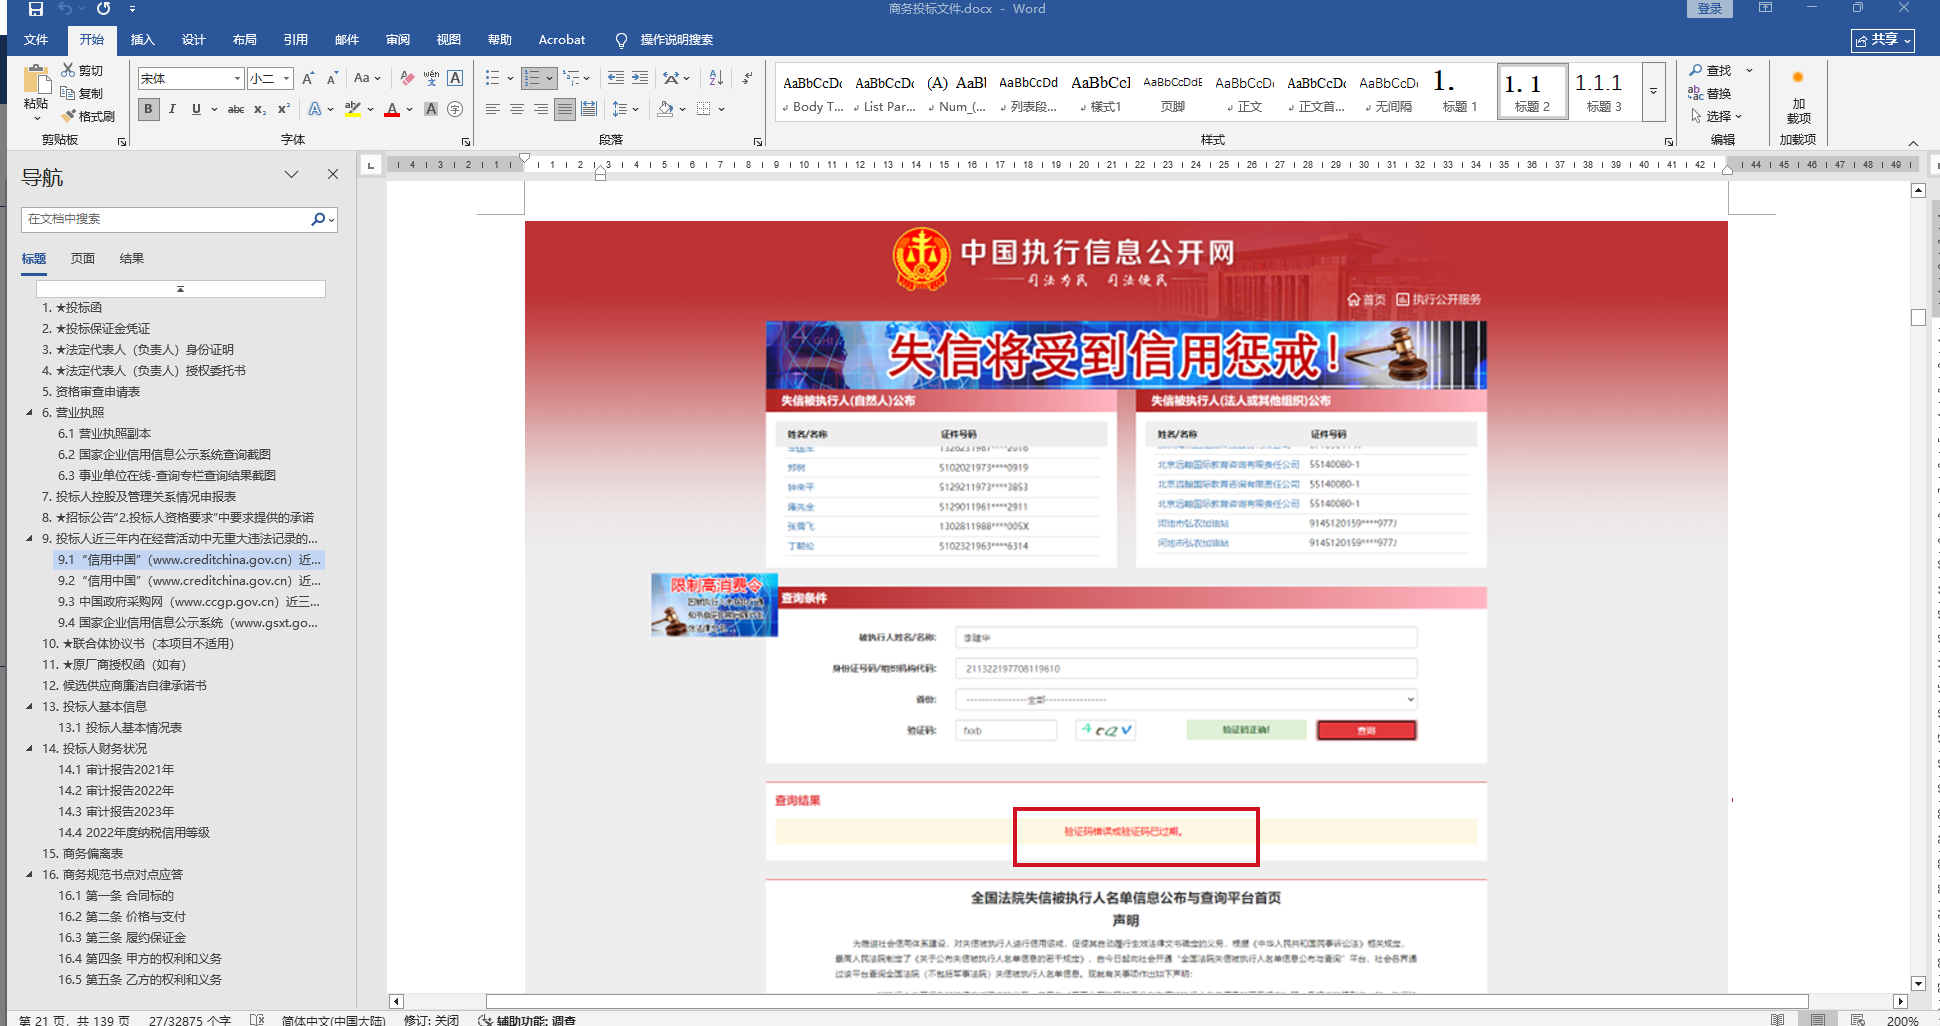Switch to the 审阅 (Review) ribbon tab

click(x=398, y=40)
